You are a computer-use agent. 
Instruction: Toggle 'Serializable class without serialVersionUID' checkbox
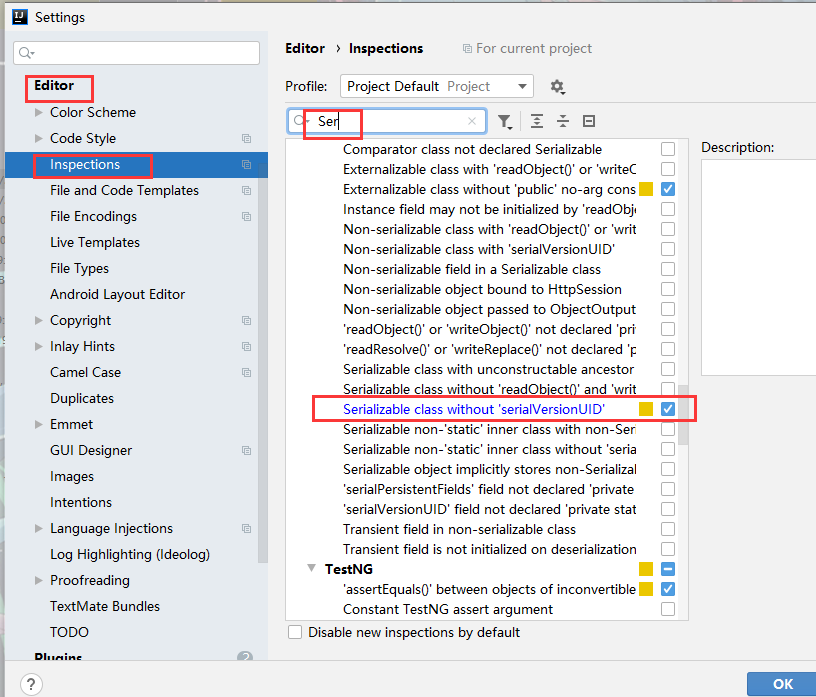coord(668,409)
